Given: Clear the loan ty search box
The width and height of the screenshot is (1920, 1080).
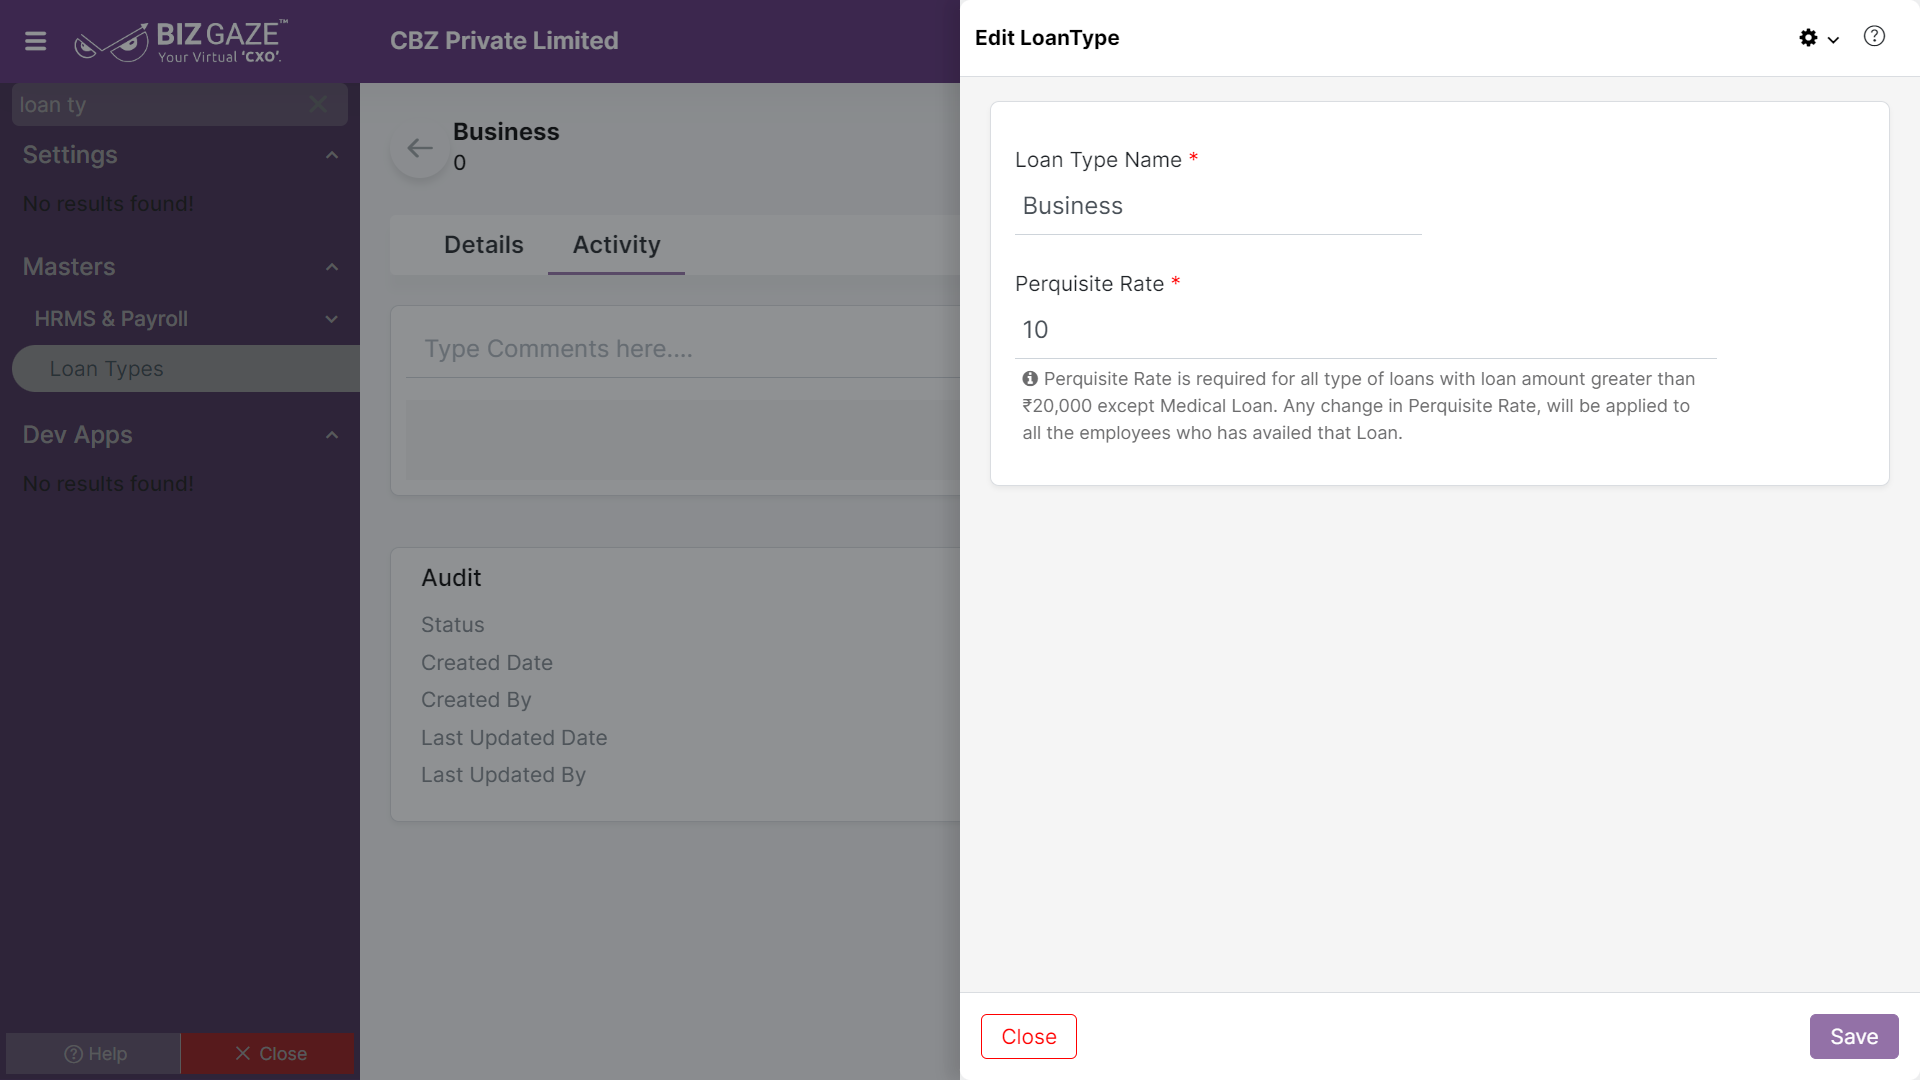Looking at the screenshot, I should pos(318,104).
